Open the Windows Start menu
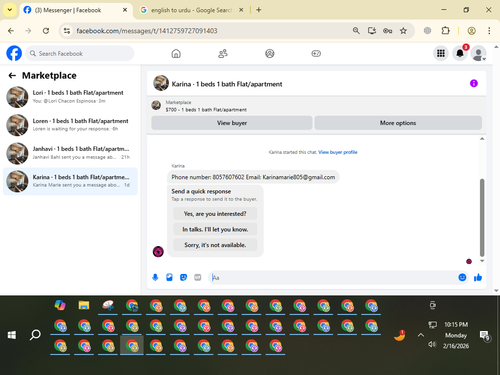The height and width of the screenshot is (375, 500). [x=12, y=335]
